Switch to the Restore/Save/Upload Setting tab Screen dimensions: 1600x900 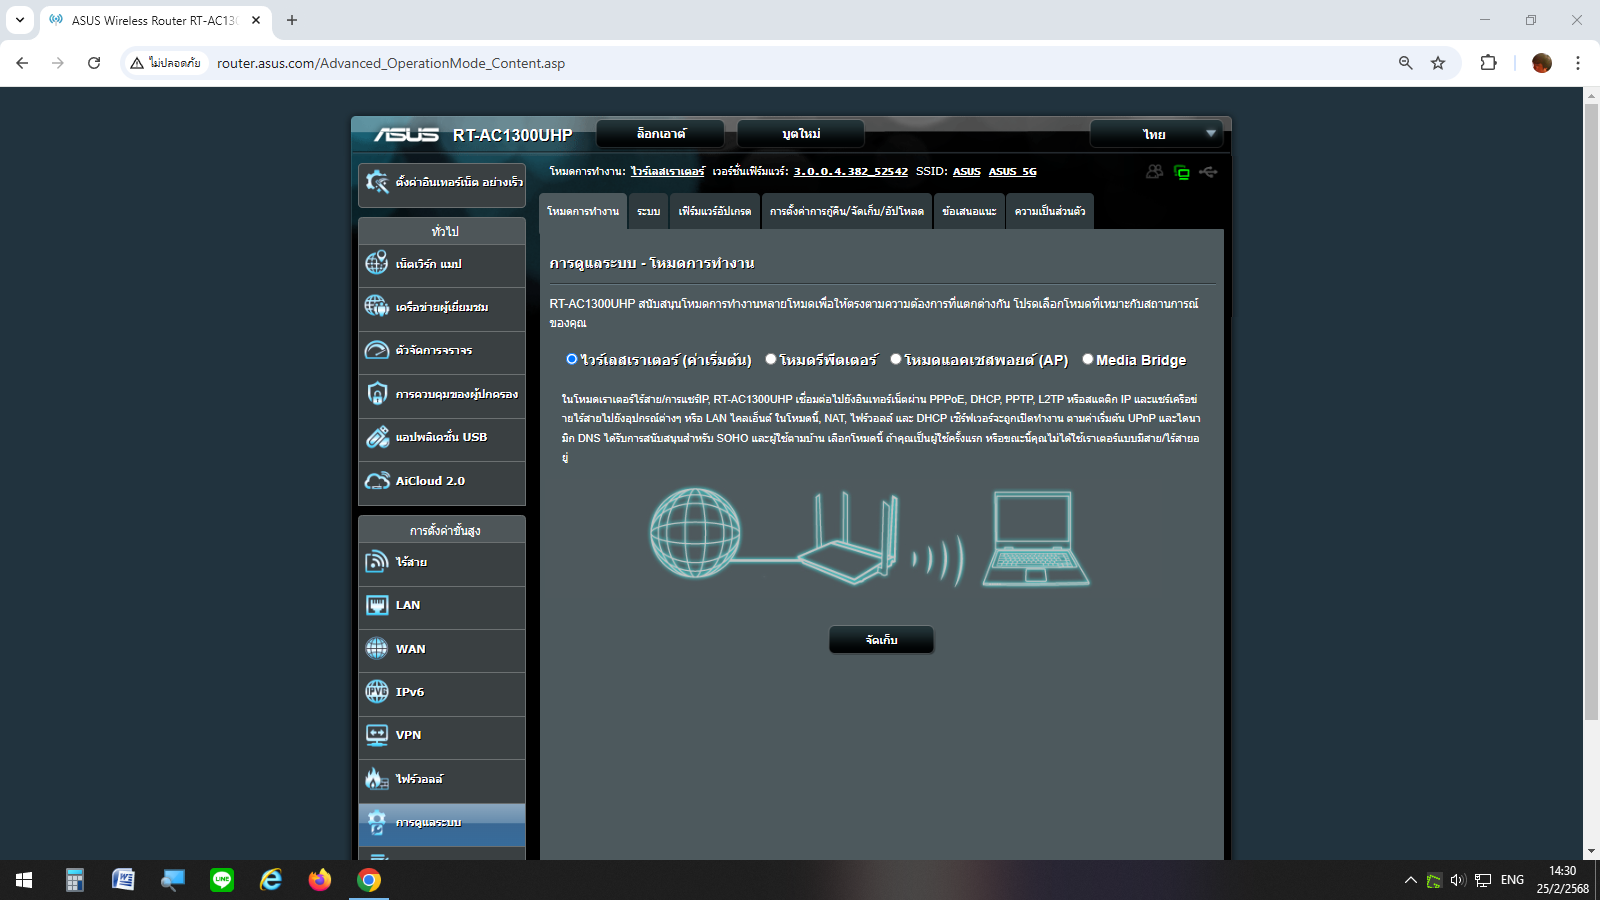(846, 211)
